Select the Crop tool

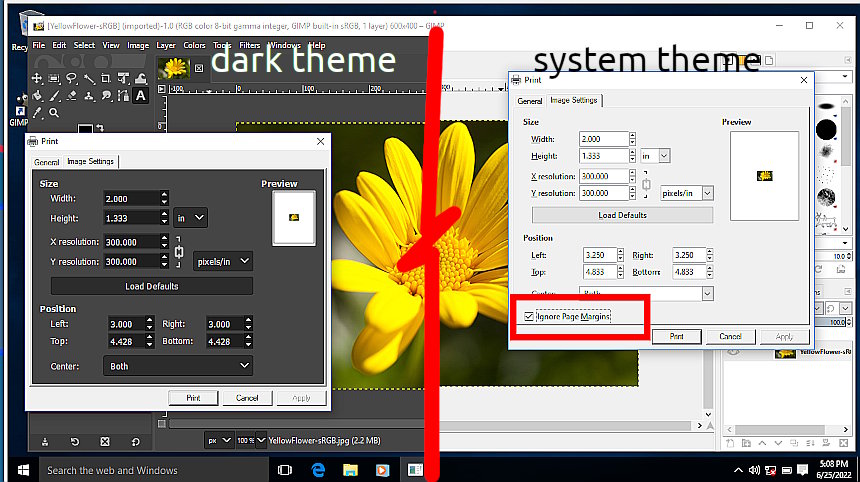[106, 78]
